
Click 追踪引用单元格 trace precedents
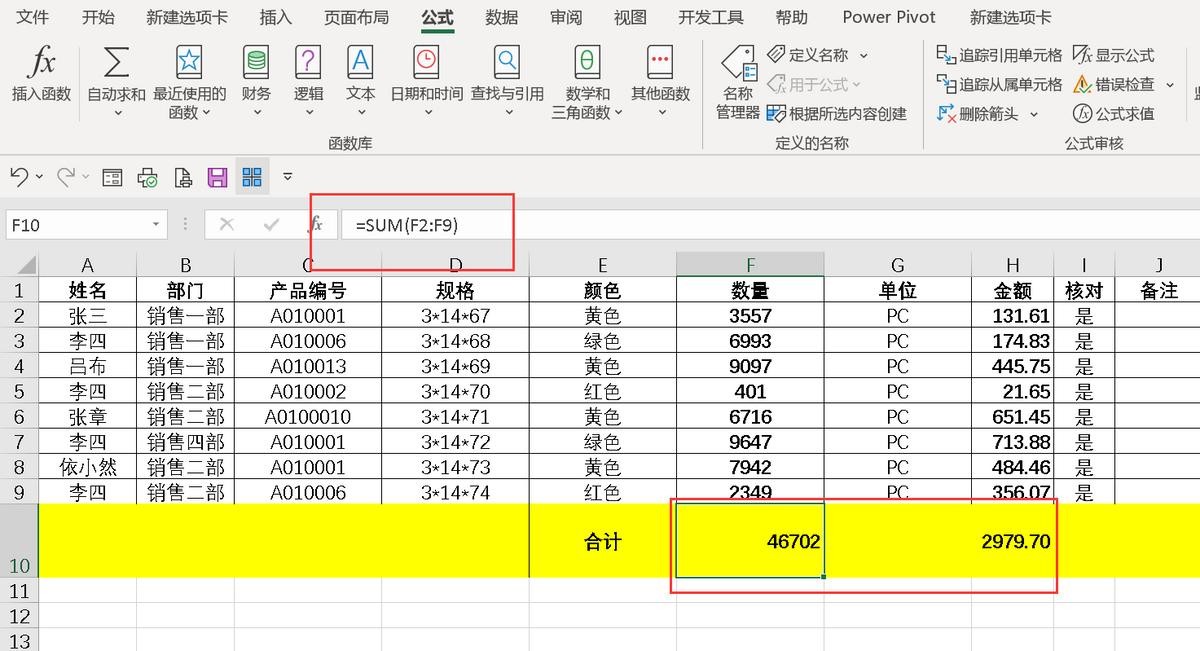pos(999,55)
